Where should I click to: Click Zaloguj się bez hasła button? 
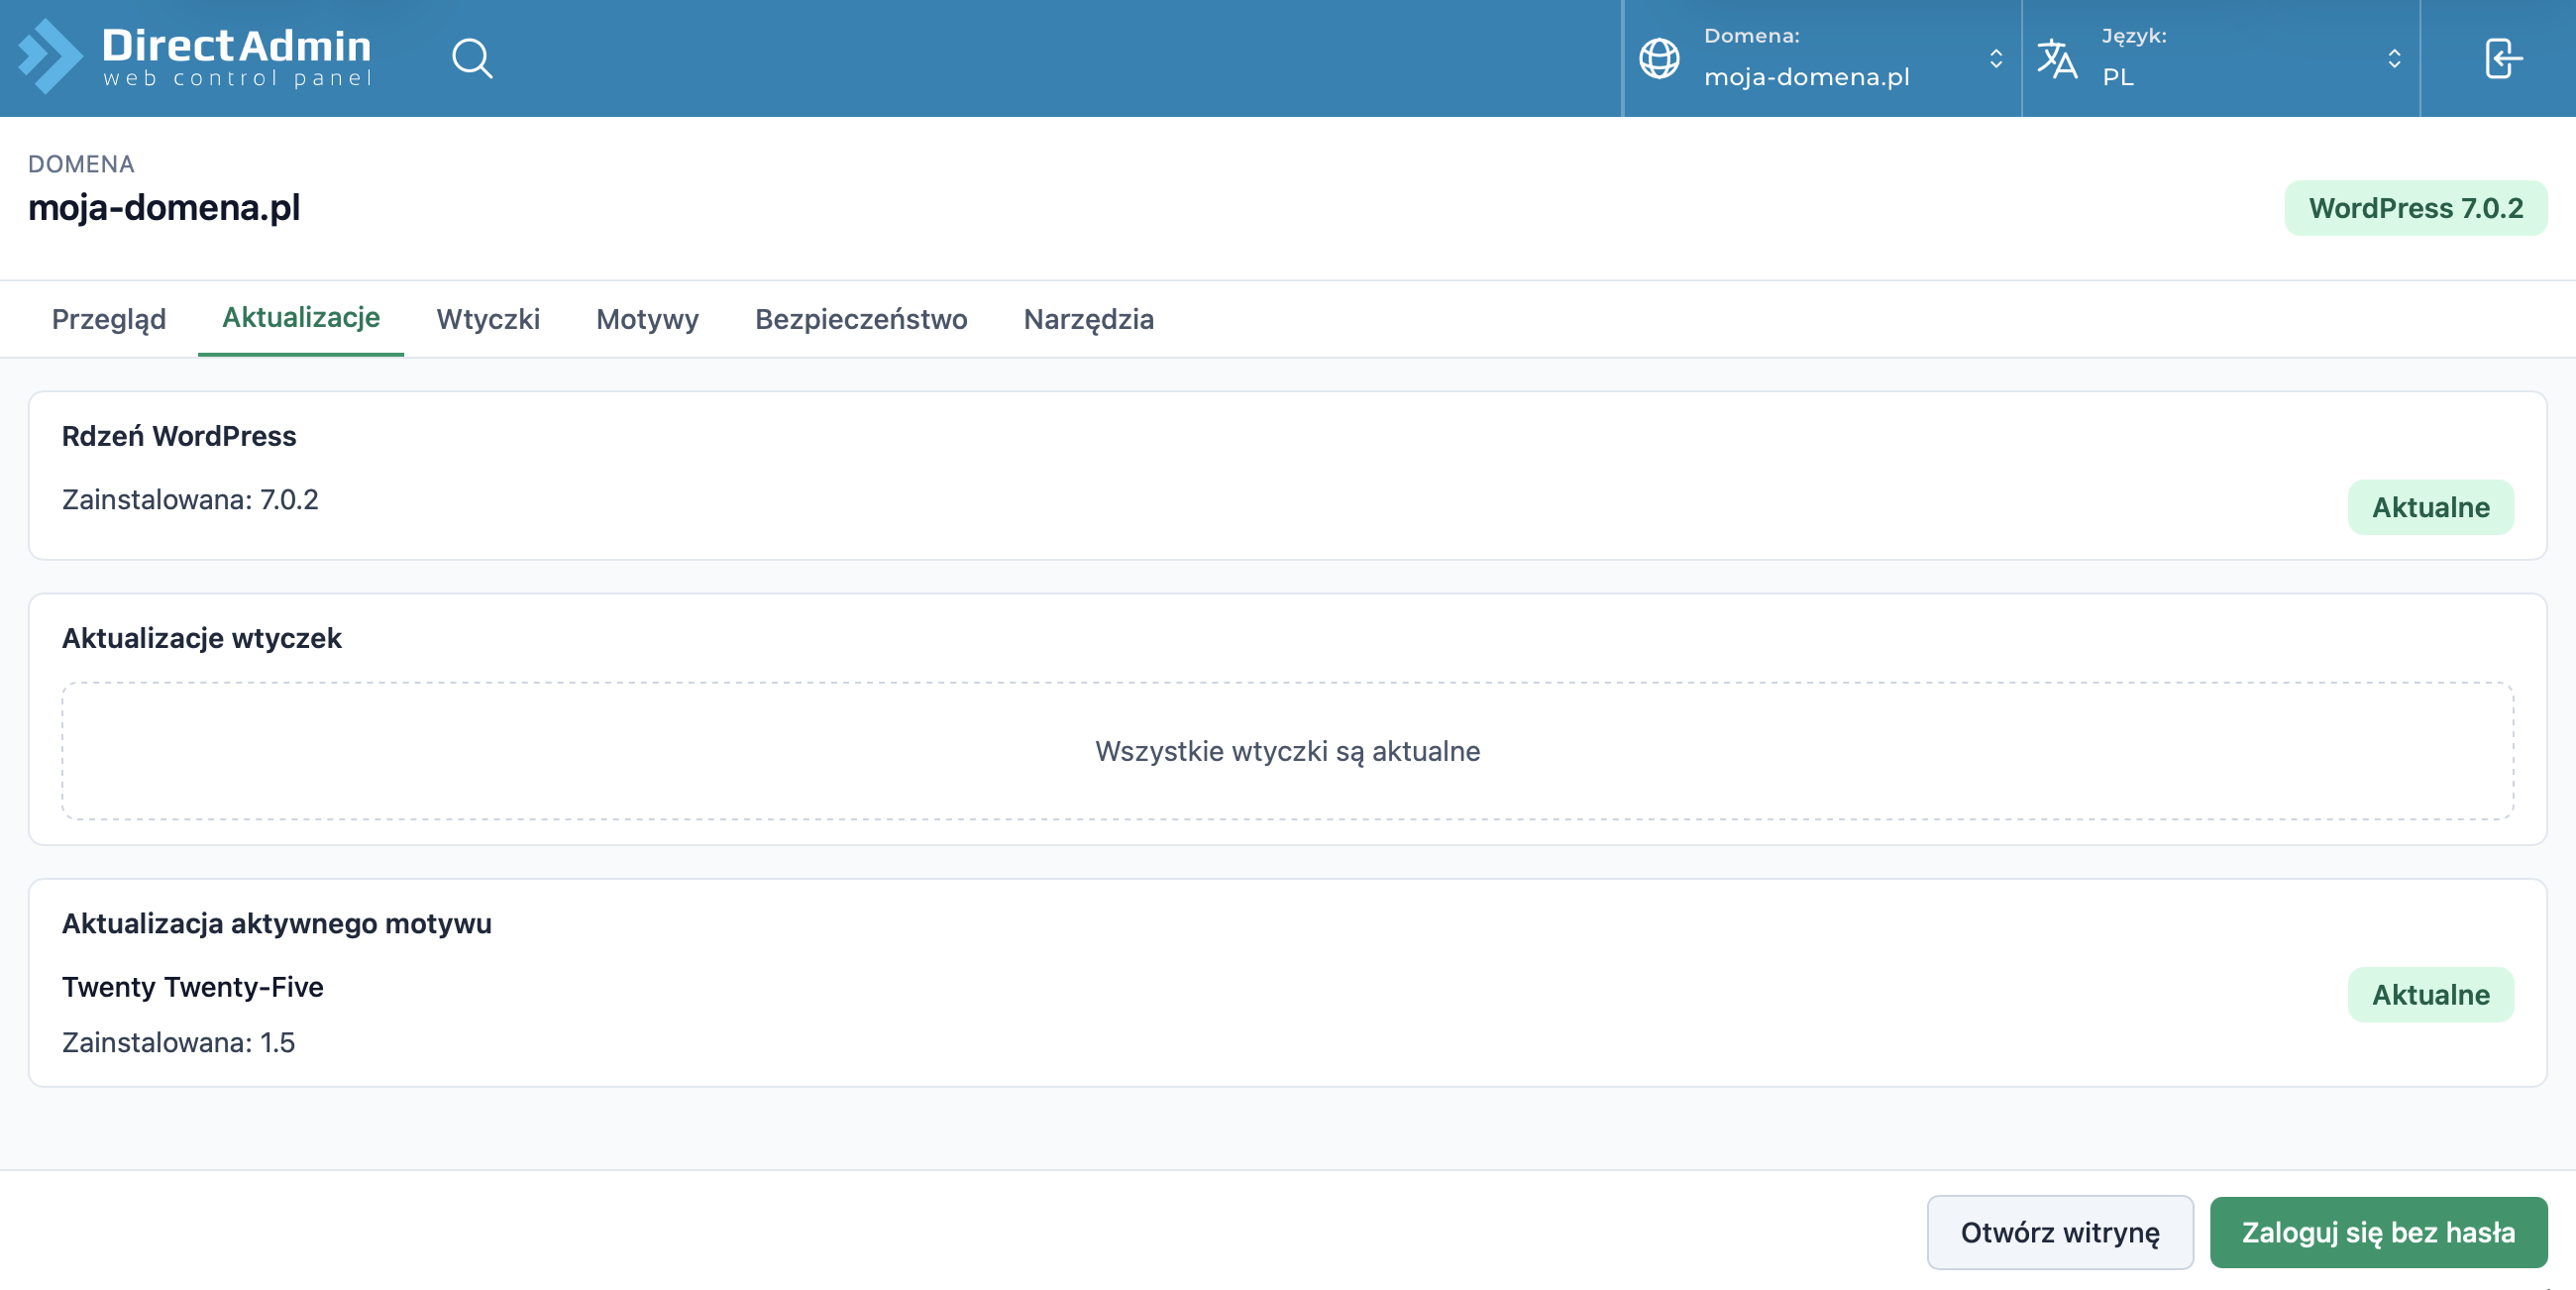2378,1232
